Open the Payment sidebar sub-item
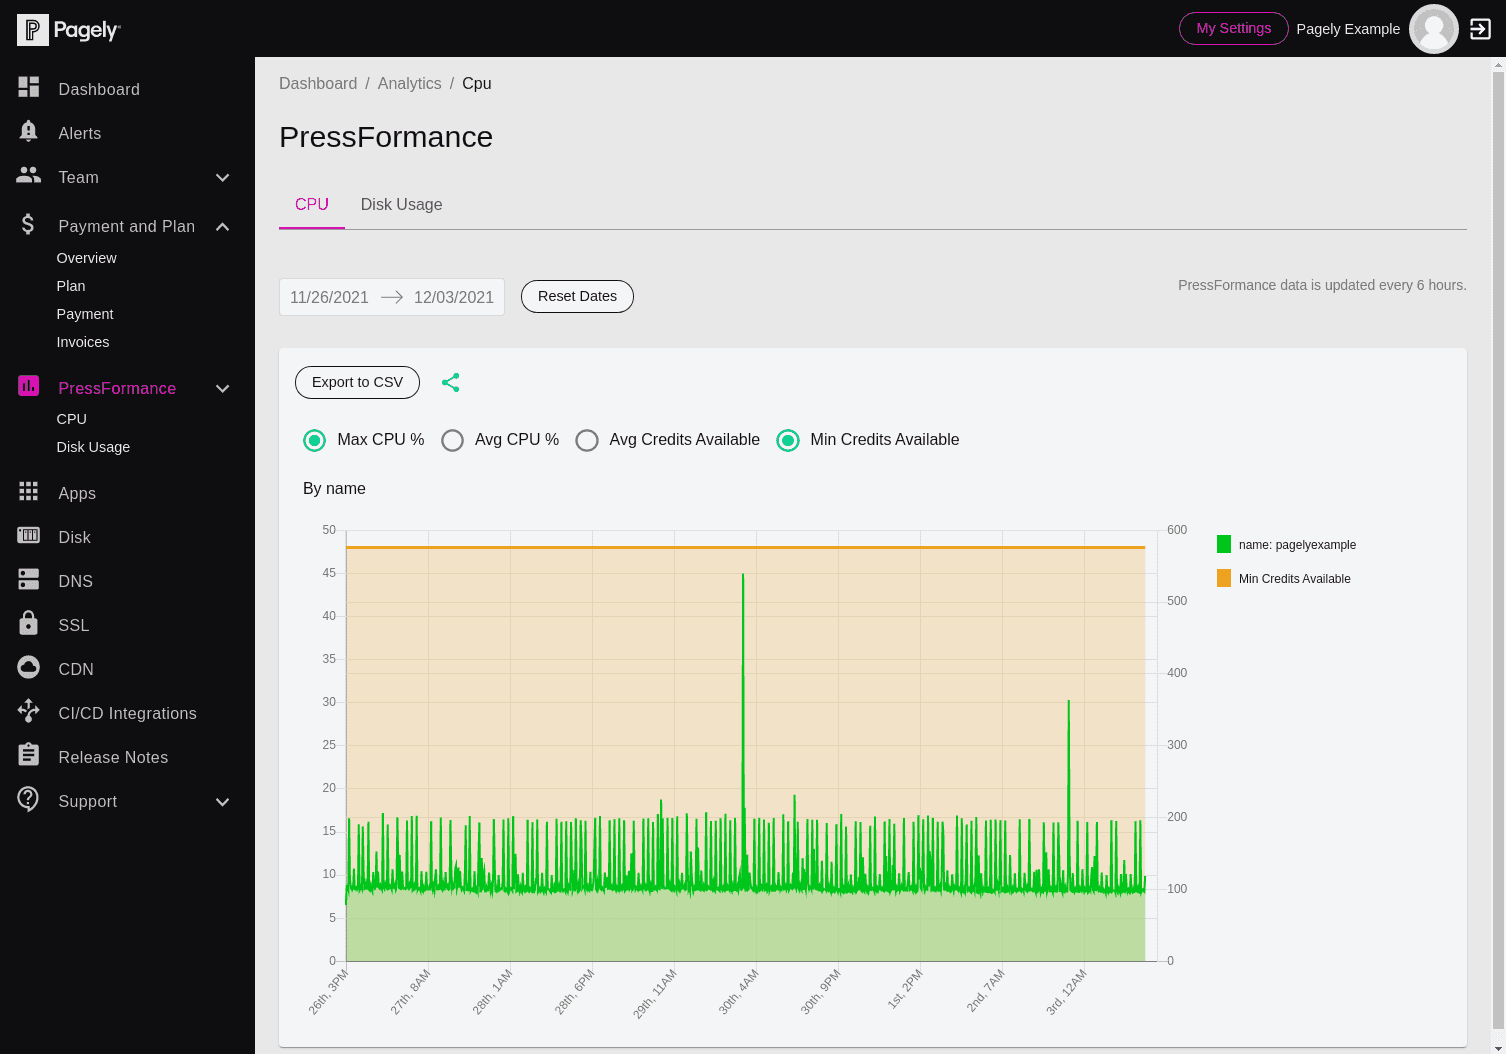 pyautogui.click(x=85, y=314)
